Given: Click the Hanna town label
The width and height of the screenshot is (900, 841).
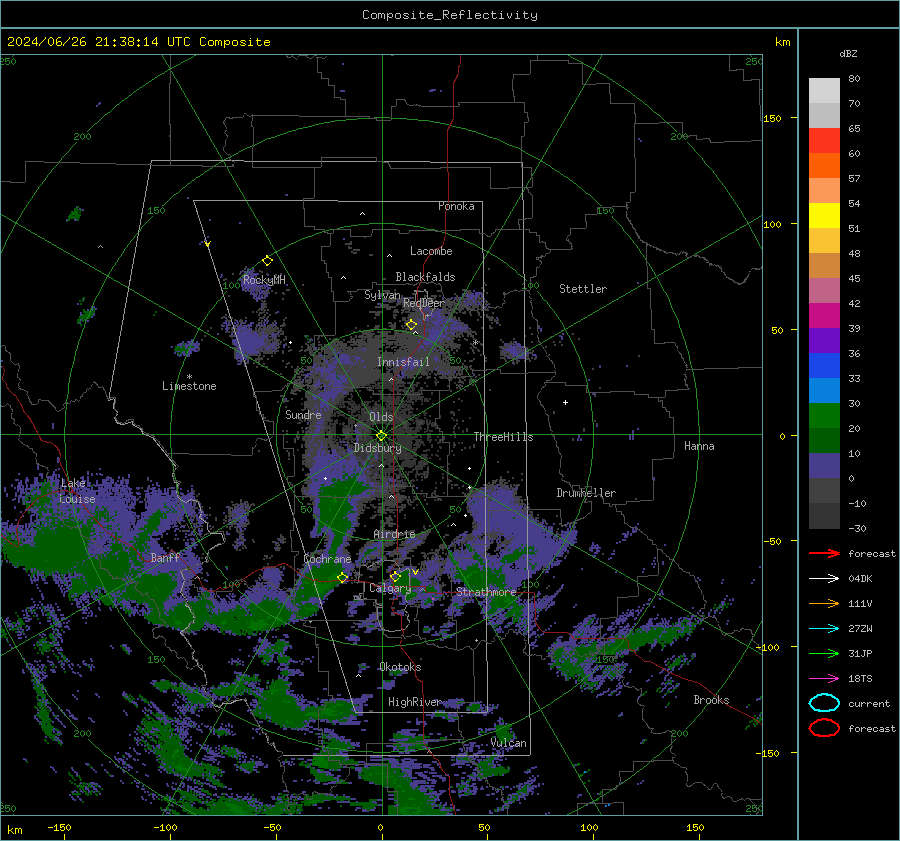Looking at the screenshot, I should (x=699, y=446).
